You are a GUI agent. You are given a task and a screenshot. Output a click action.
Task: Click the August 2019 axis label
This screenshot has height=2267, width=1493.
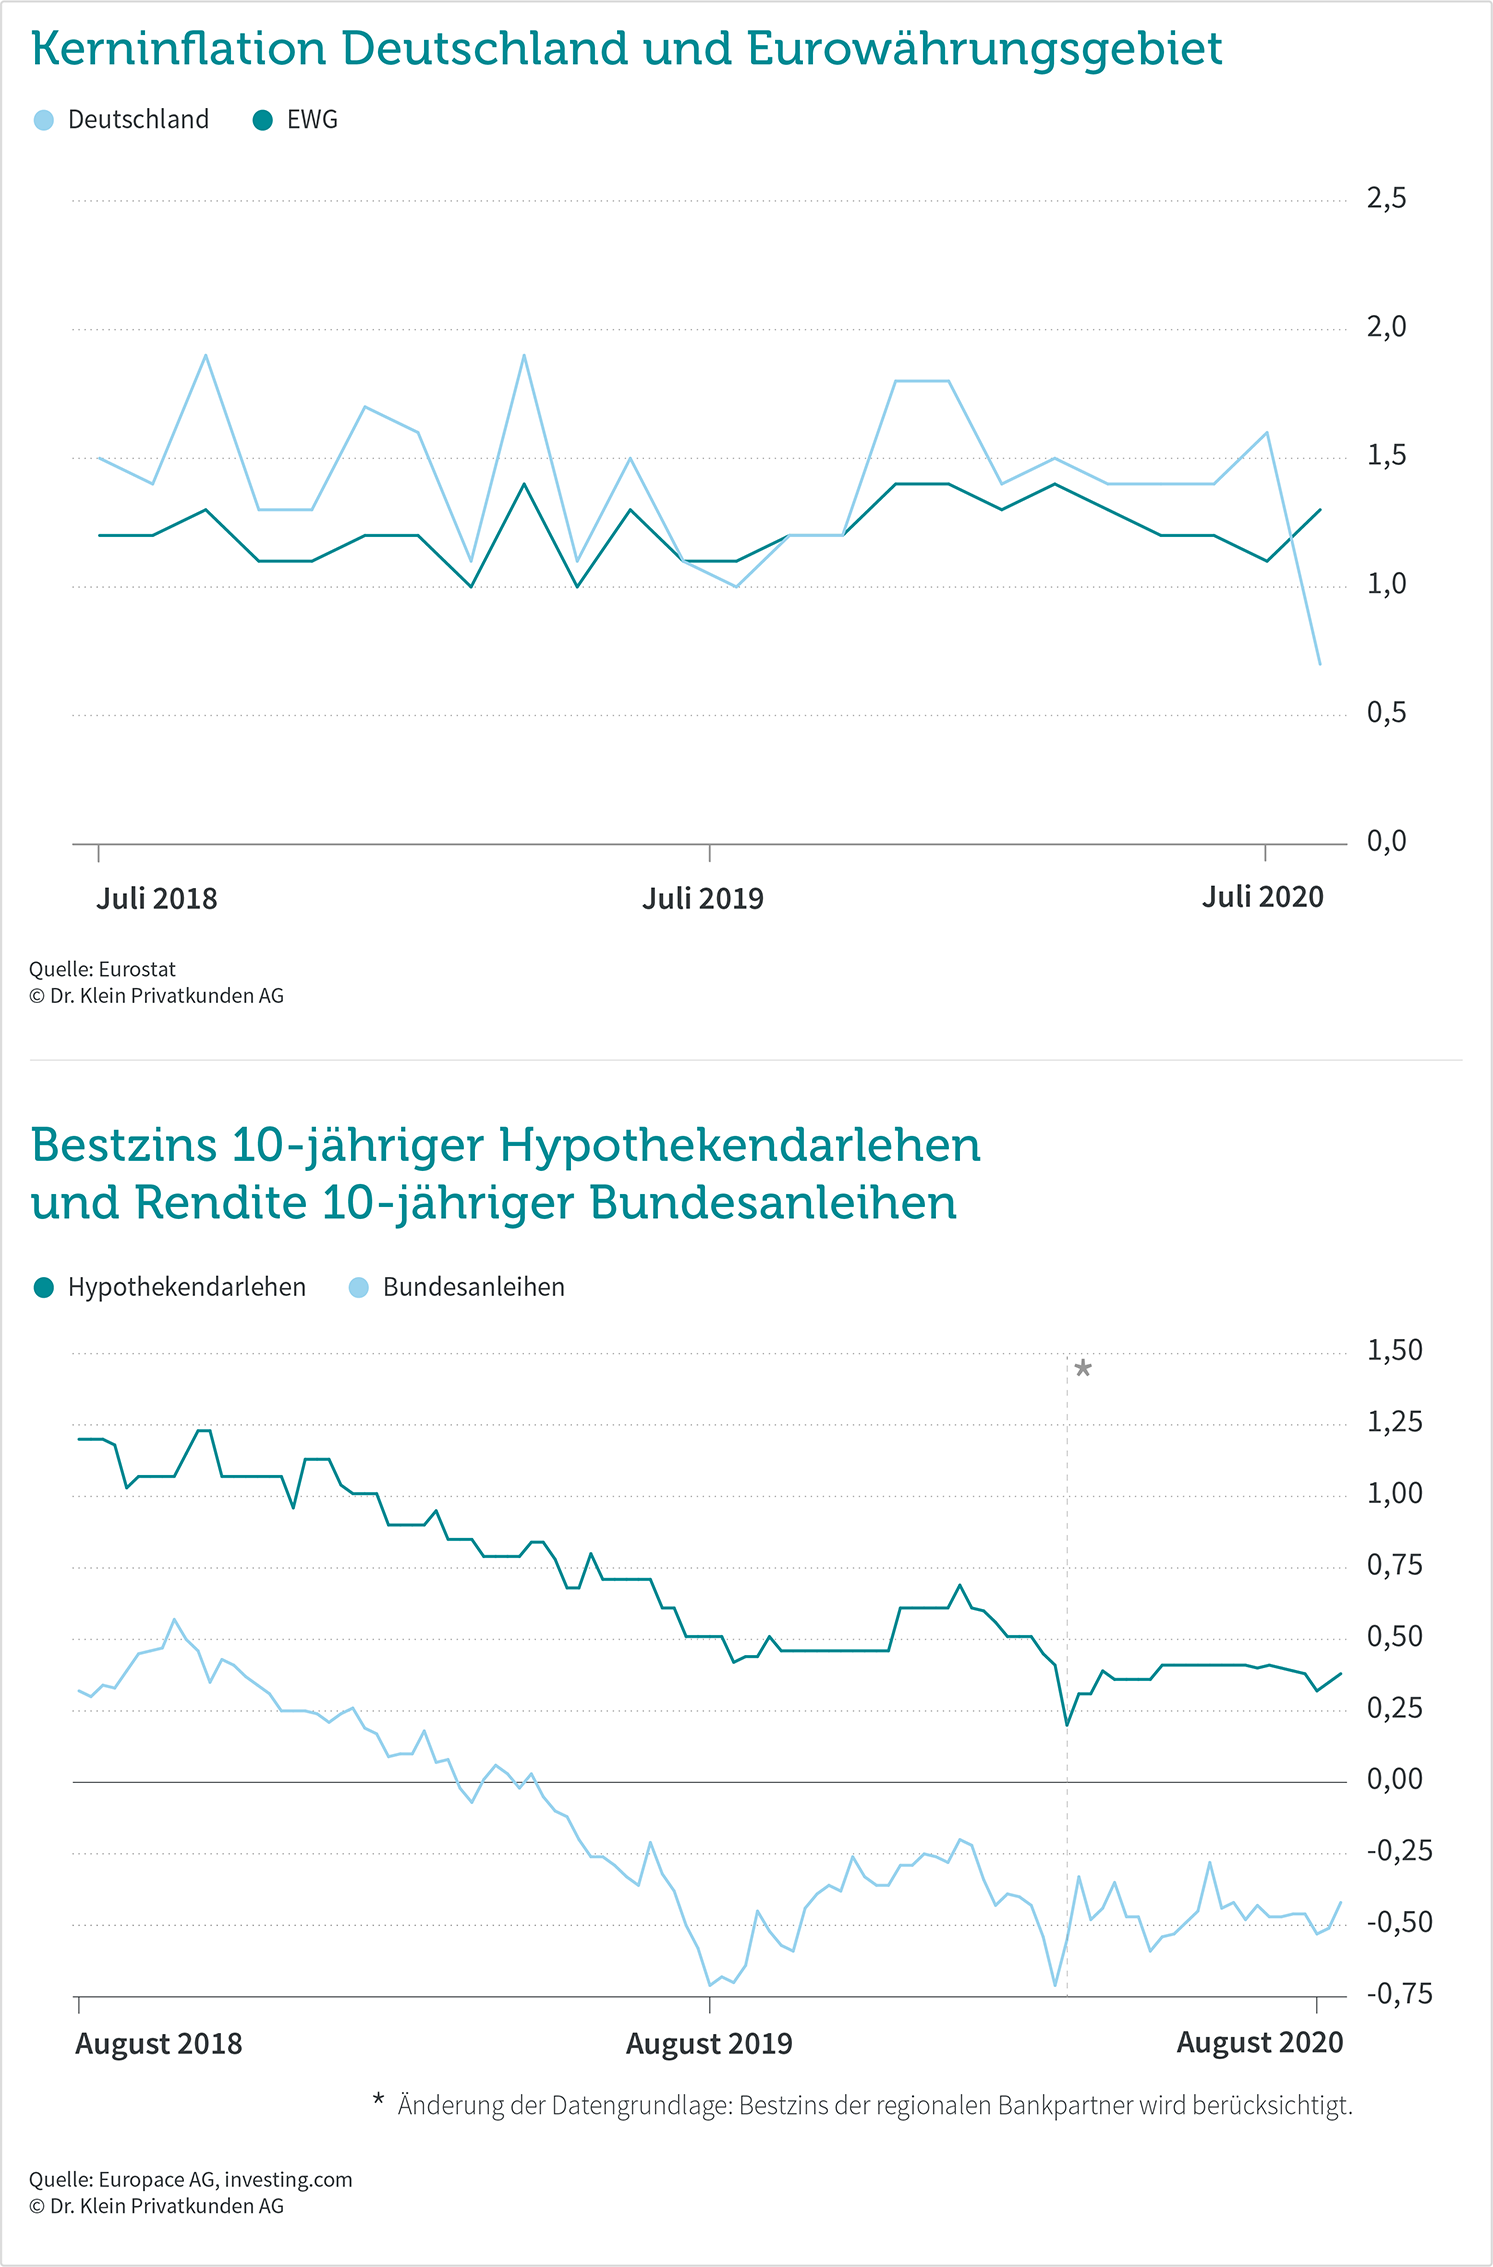(x=709, y=2043)
